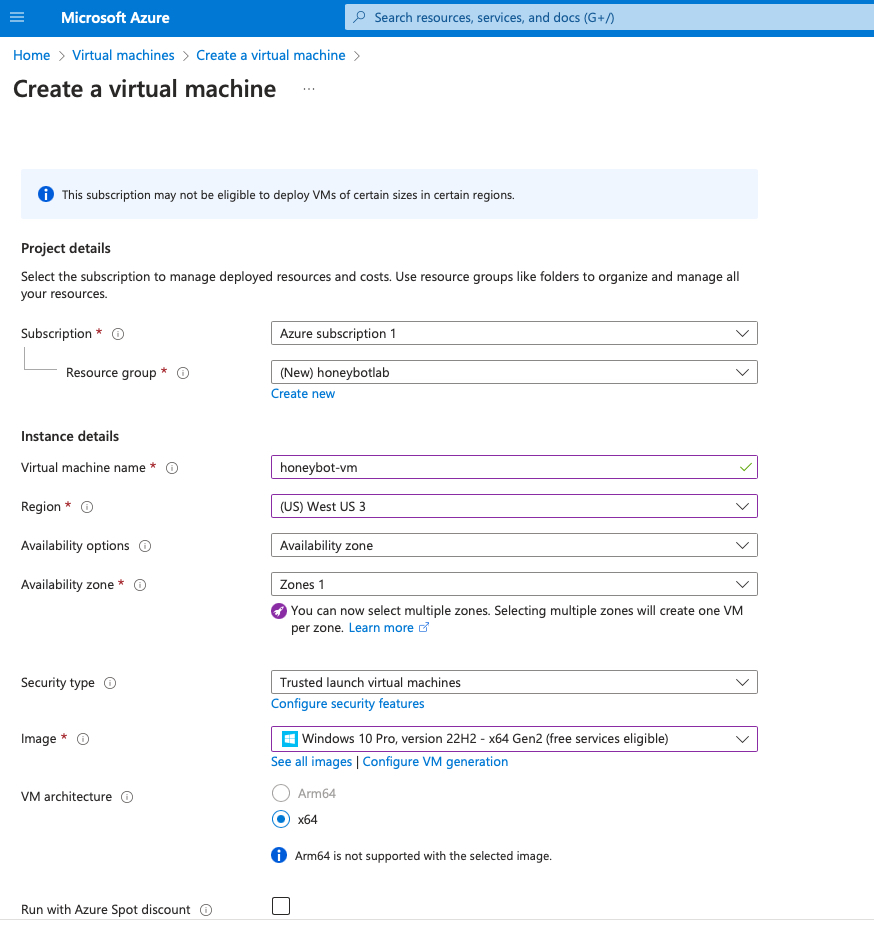The height and width of the screenshot is (937, 874).
Task: Click the info icon beside Resource group
Action: (183, 373)
